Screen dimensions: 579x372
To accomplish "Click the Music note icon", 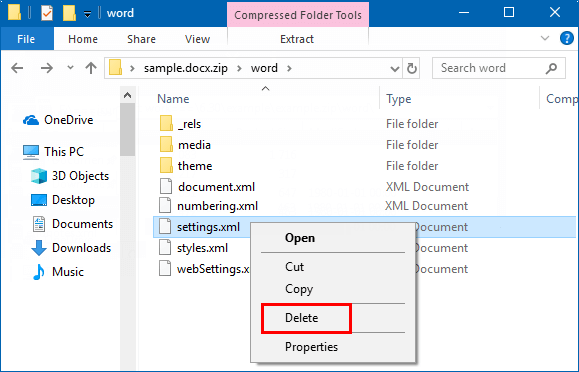I will [39, 272].
